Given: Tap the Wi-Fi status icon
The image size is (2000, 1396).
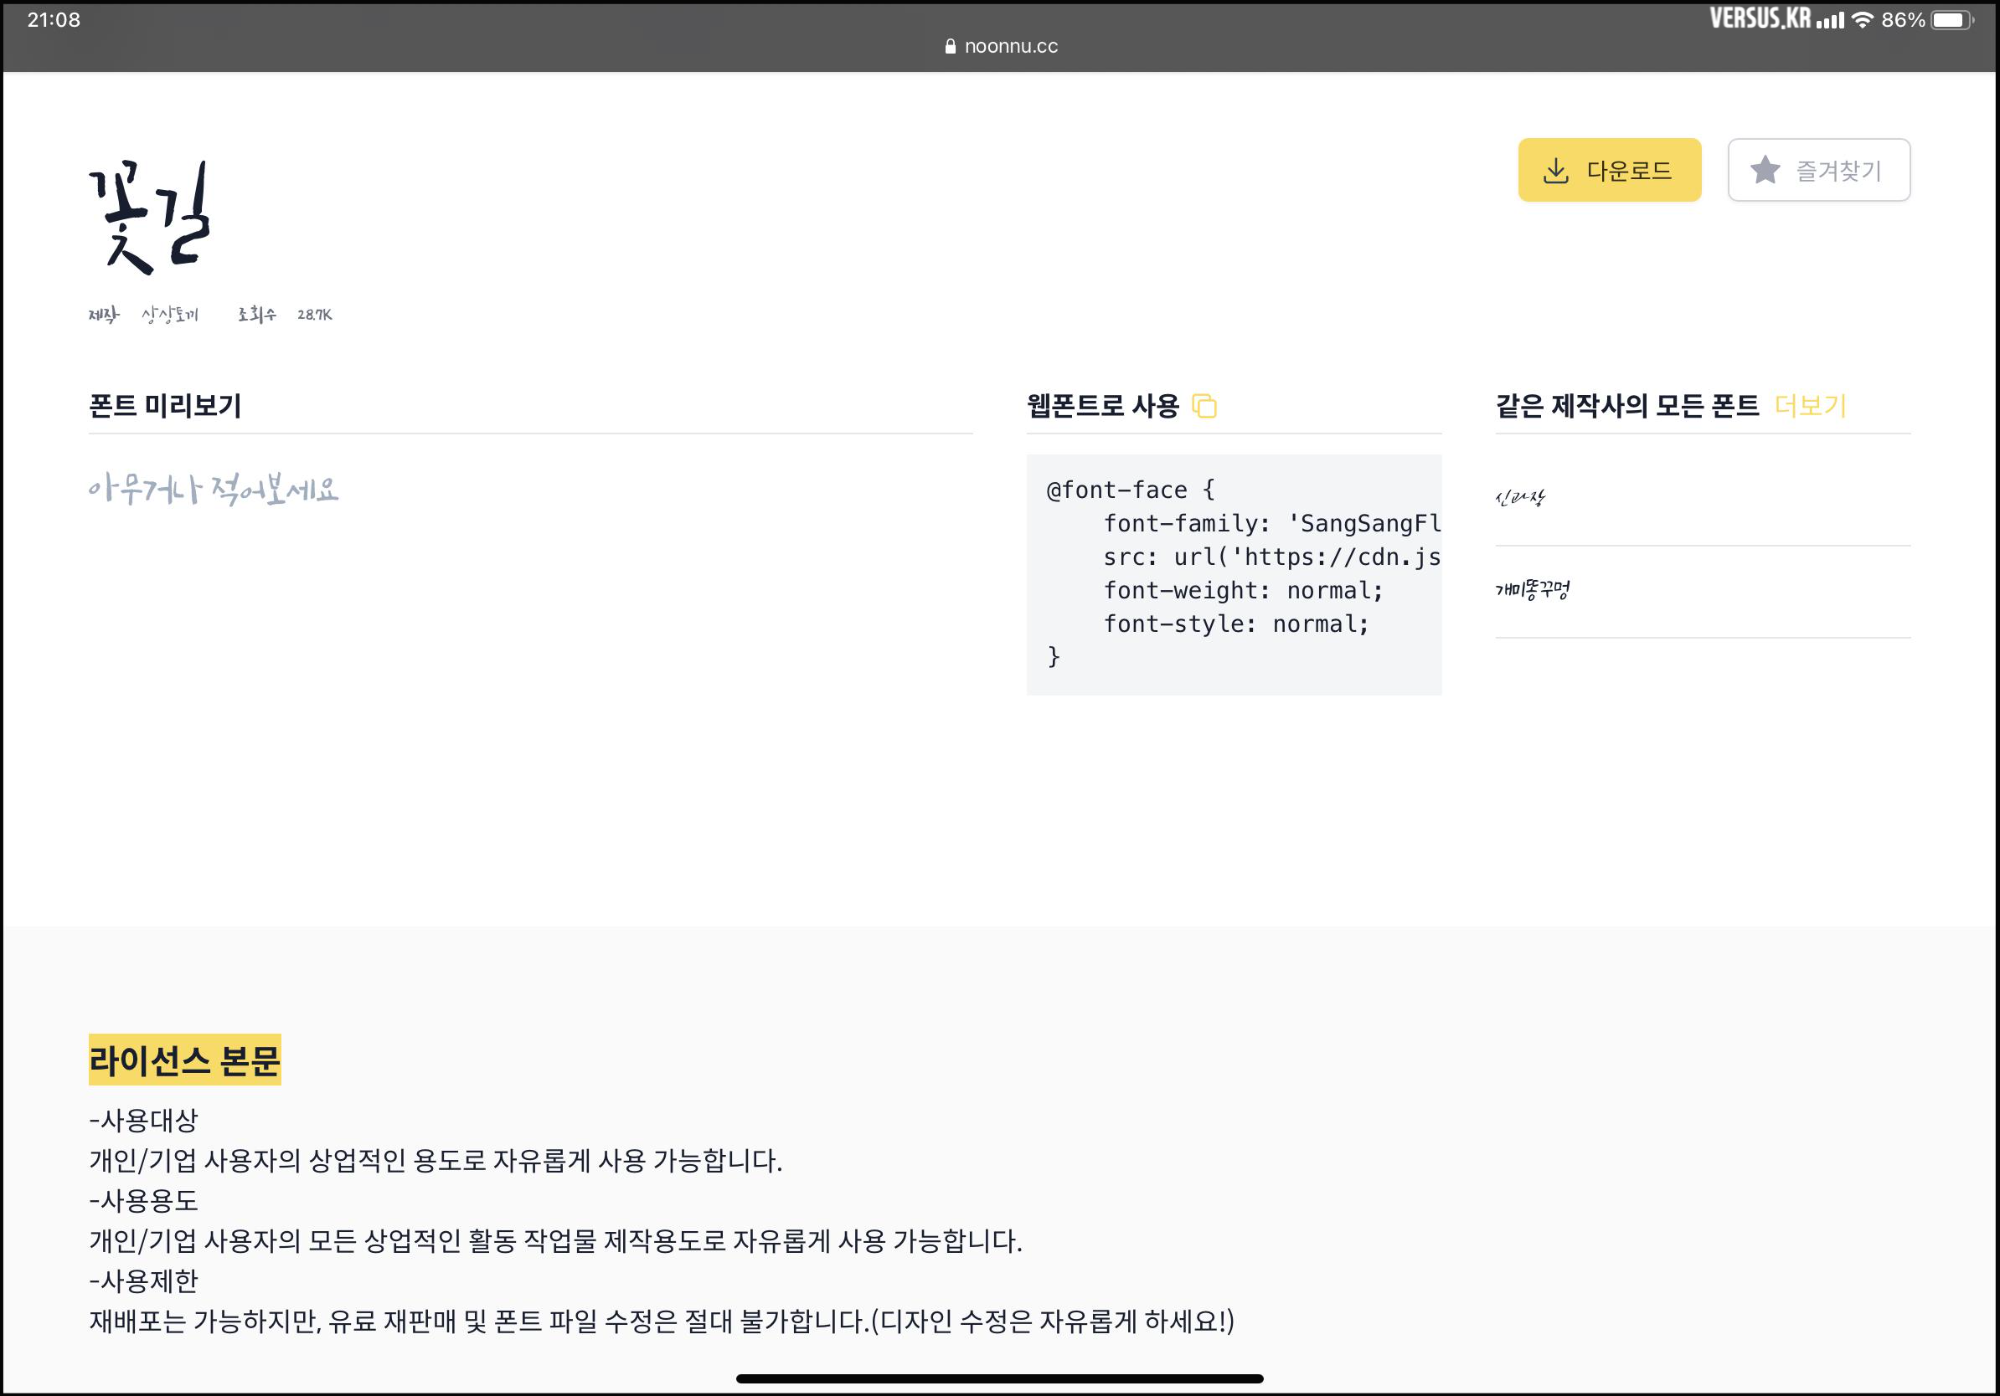Looking at the screenshot, I should coord(1862,20).
